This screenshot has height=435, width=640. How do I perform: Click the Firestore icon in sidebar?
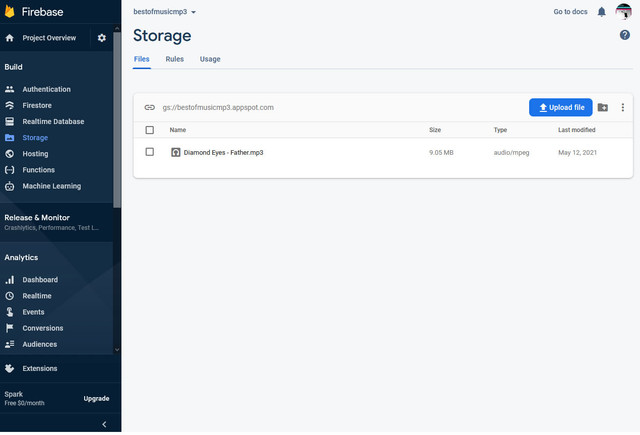pos(10,105)
